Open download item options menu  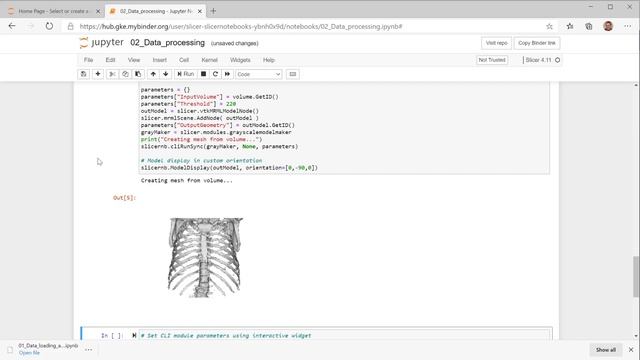89,350
